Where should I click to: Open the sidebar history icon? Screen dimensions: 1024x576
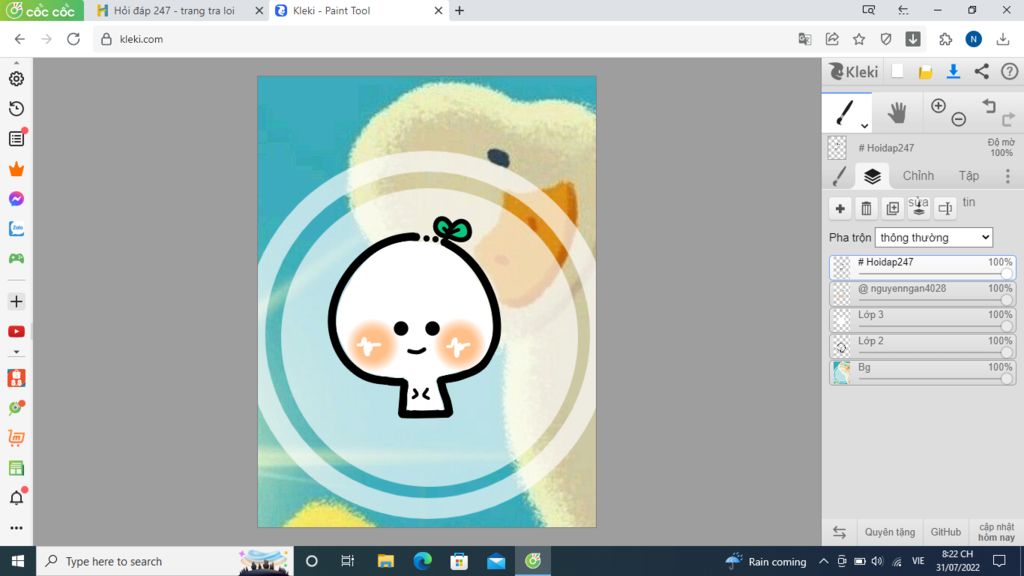pyautogui.click(x=16, y=108)
